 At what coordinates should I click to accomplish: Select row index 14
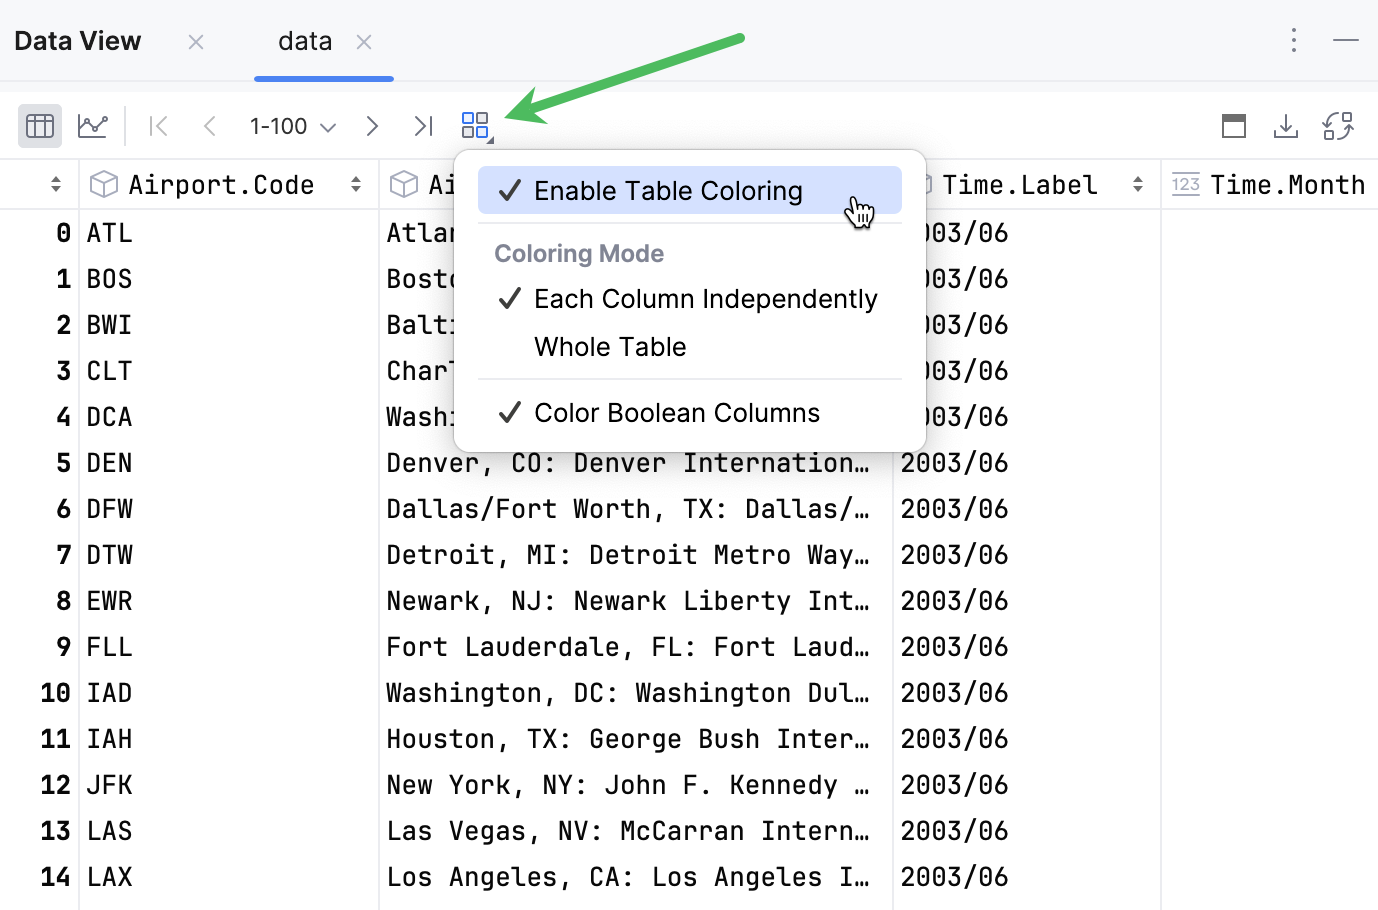click(55, 877)
